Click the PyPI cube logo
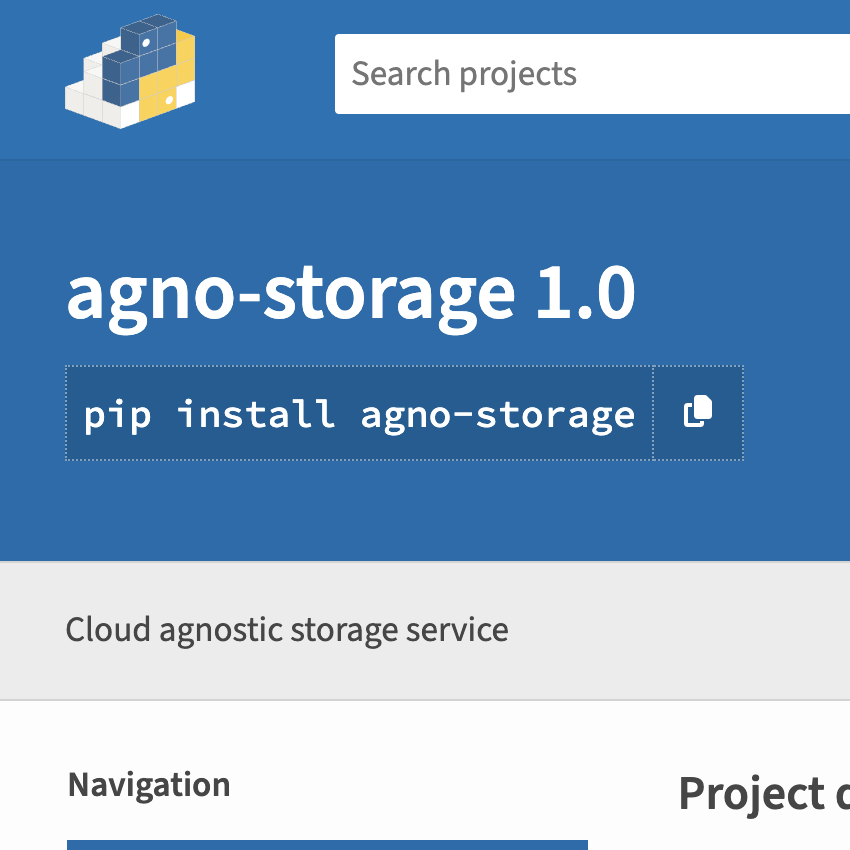The height and width of the screenshot is (850, 850). pos(130,72)
